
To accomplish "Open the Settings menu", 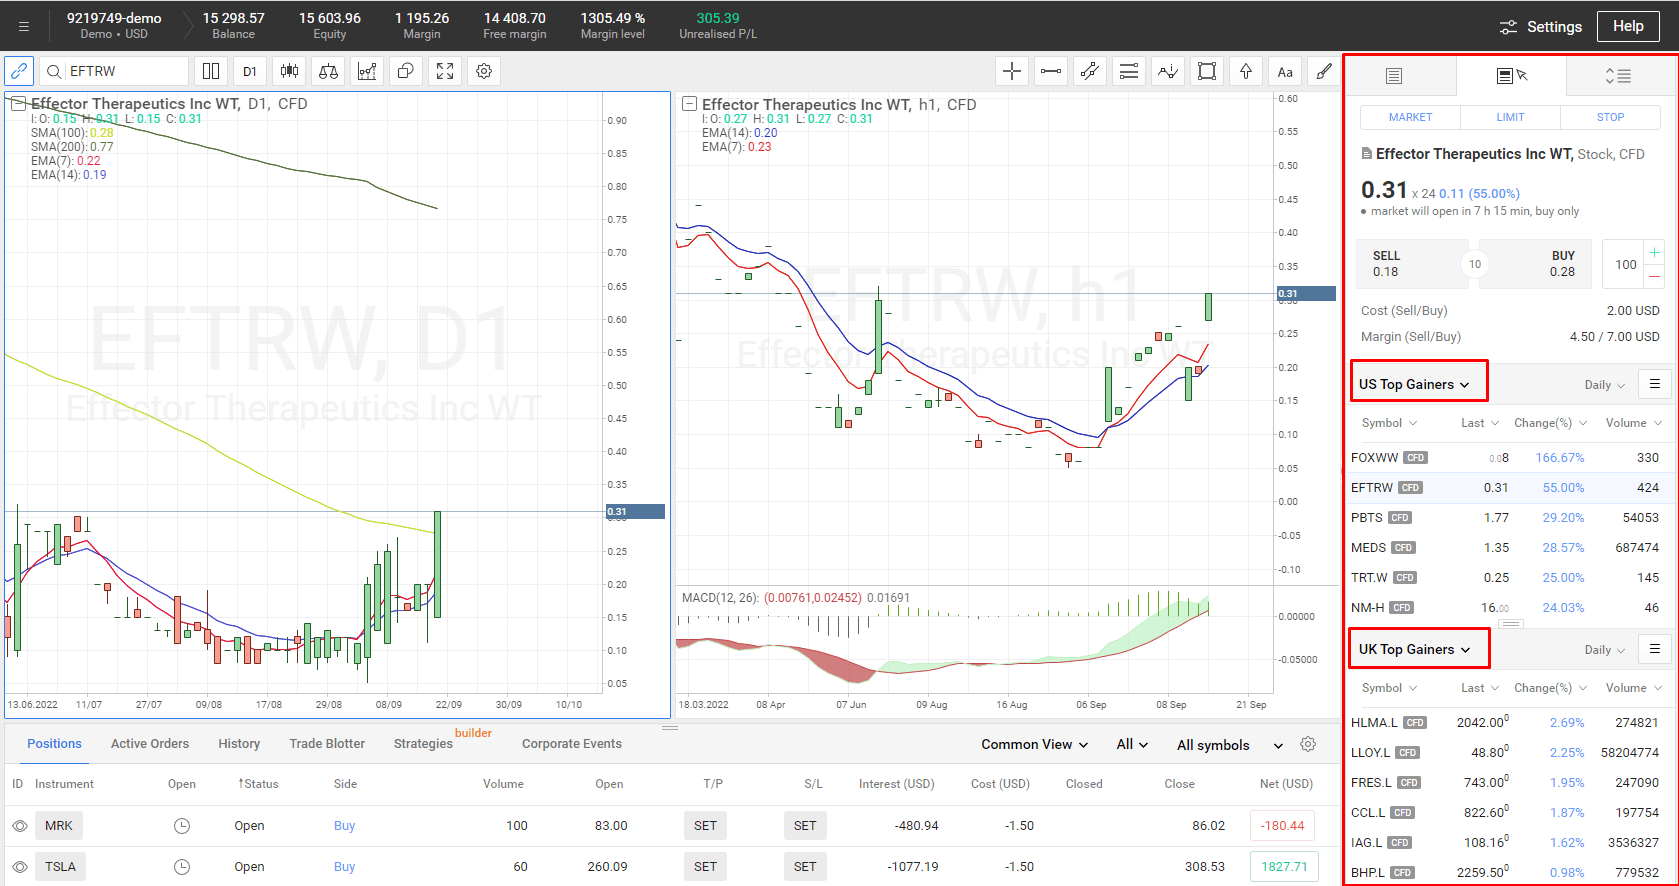I will click(1541, 27).
